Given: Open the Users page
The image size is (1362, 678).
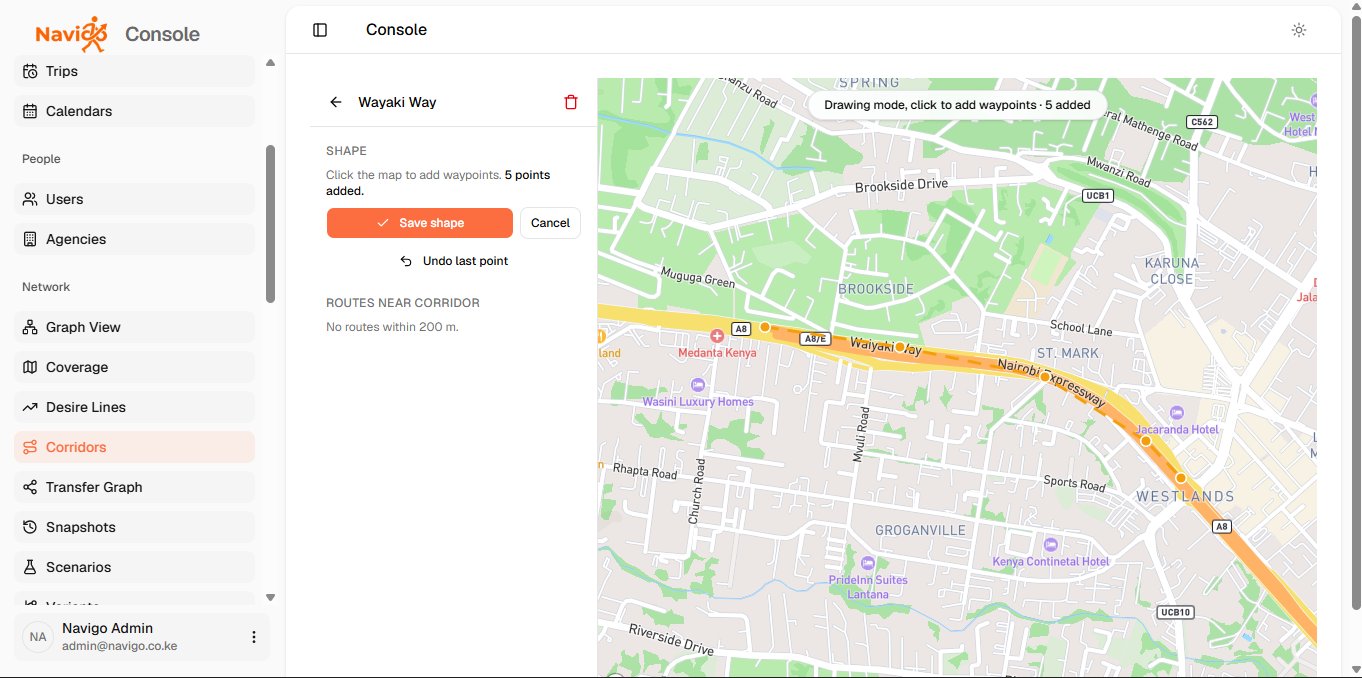Looking at the screenshot, I should click(x=135, y=199).
